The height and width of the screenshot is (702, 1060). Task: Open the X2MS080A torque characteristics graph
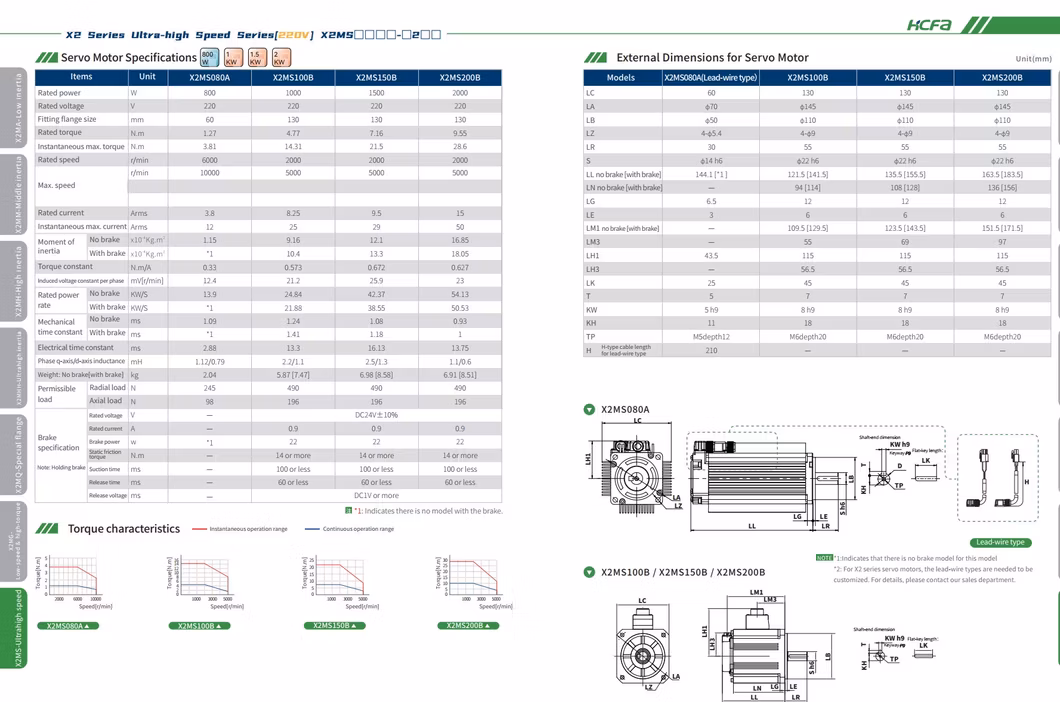[73, 582]
